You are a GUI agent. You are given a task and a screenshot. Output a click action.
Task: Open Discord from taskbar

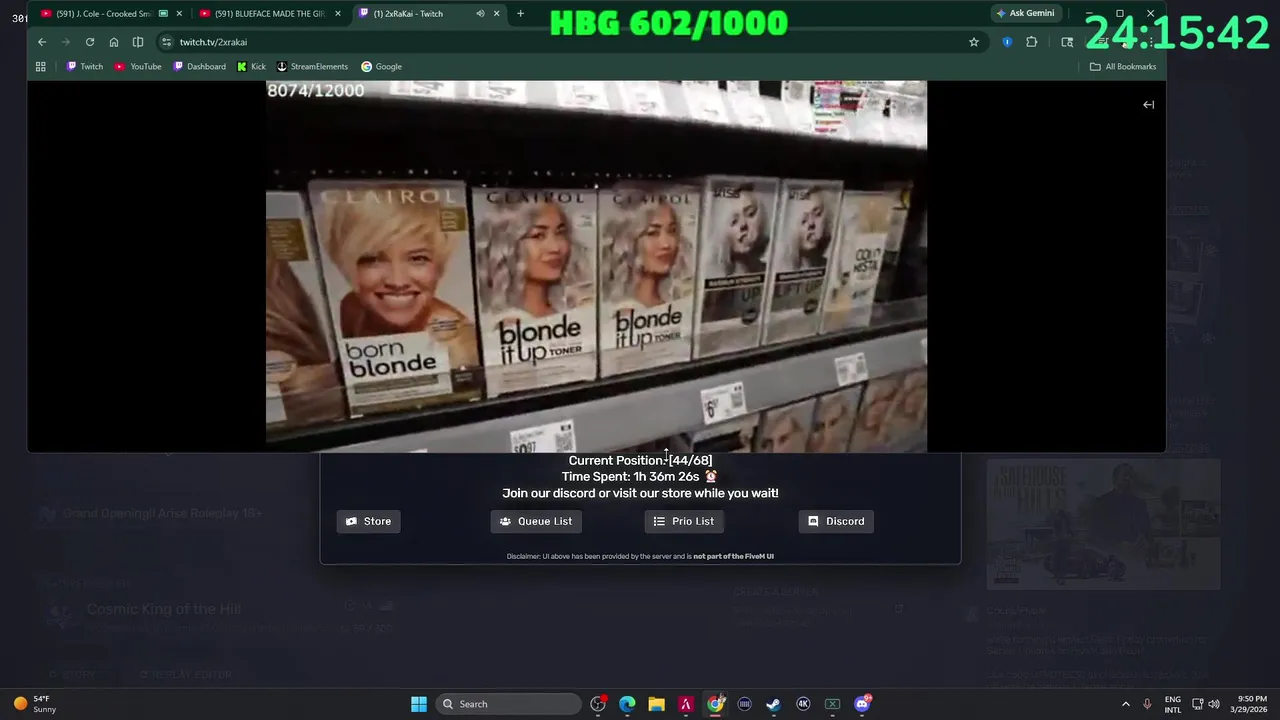tap(862, 704)
